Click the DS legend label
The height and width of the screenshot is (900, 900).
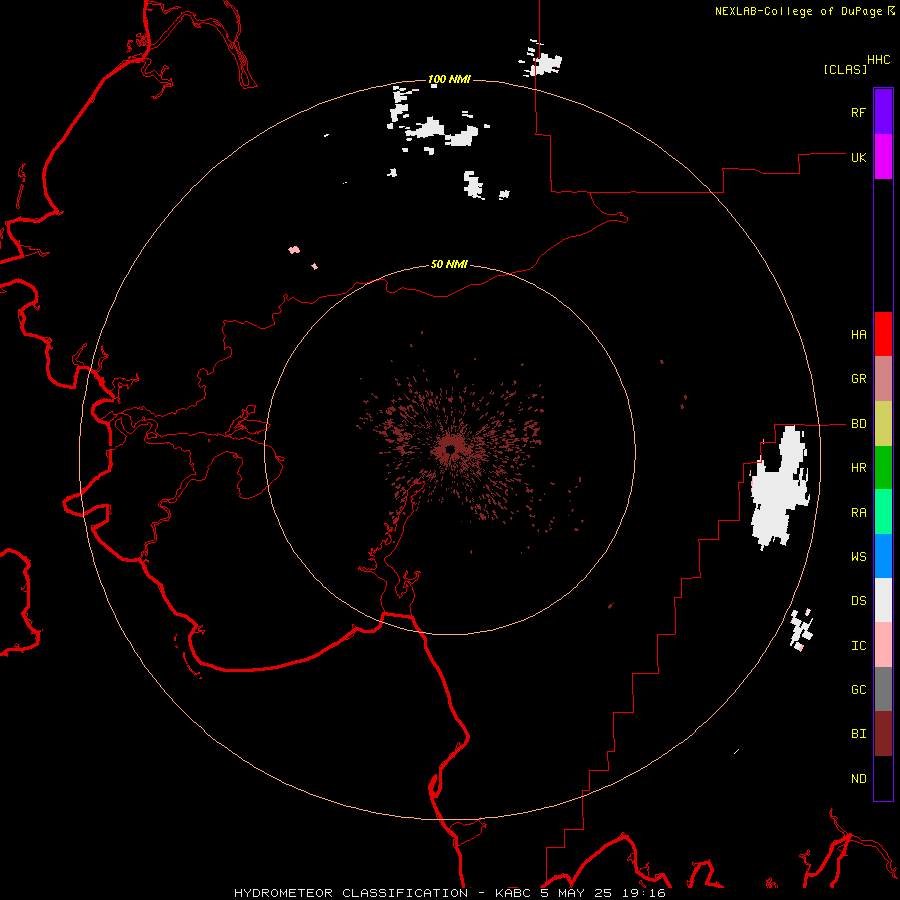coord(858,601)
